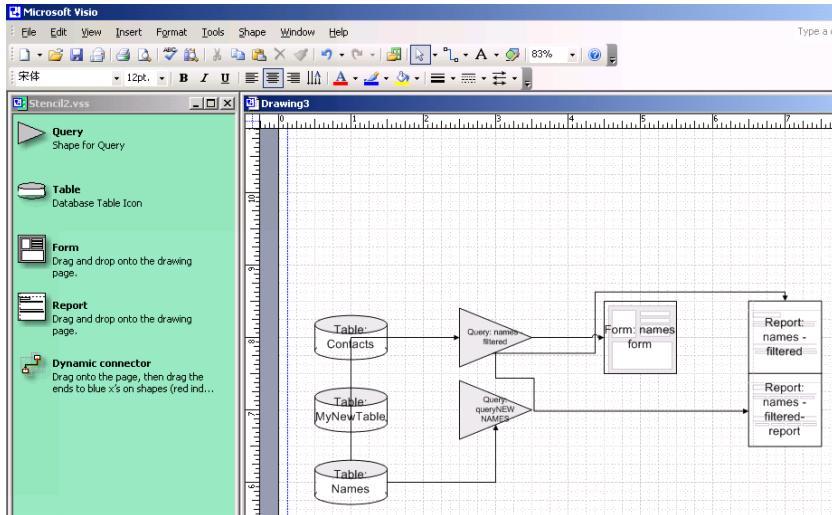
Task: Click the Find binoculars icon
Action: [190, 55]
